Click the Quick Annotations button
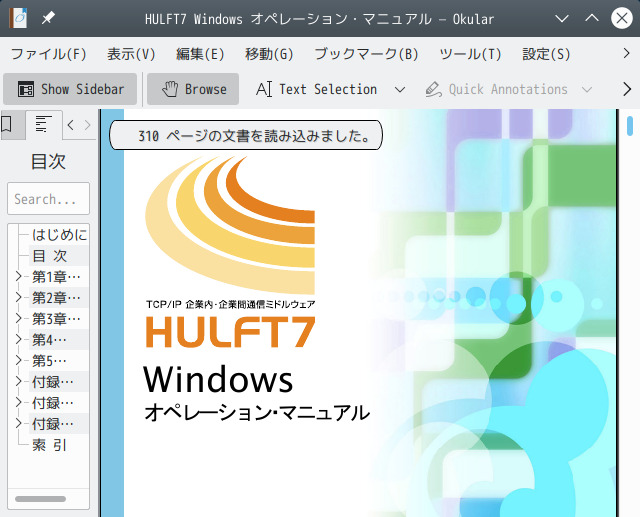The width and height of the screenshot is (640, 517). click(x=496, y=89)
